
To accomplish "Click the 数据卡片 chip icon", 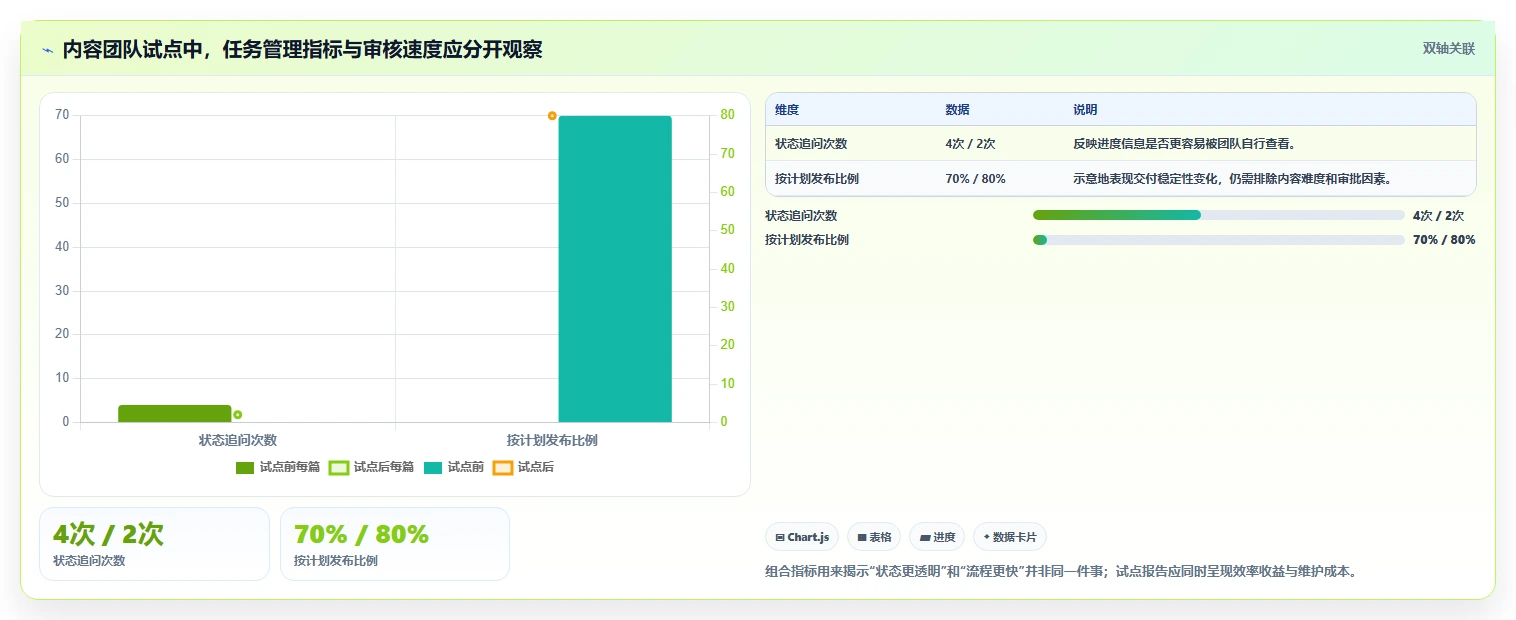I will [x=986, y=537].
